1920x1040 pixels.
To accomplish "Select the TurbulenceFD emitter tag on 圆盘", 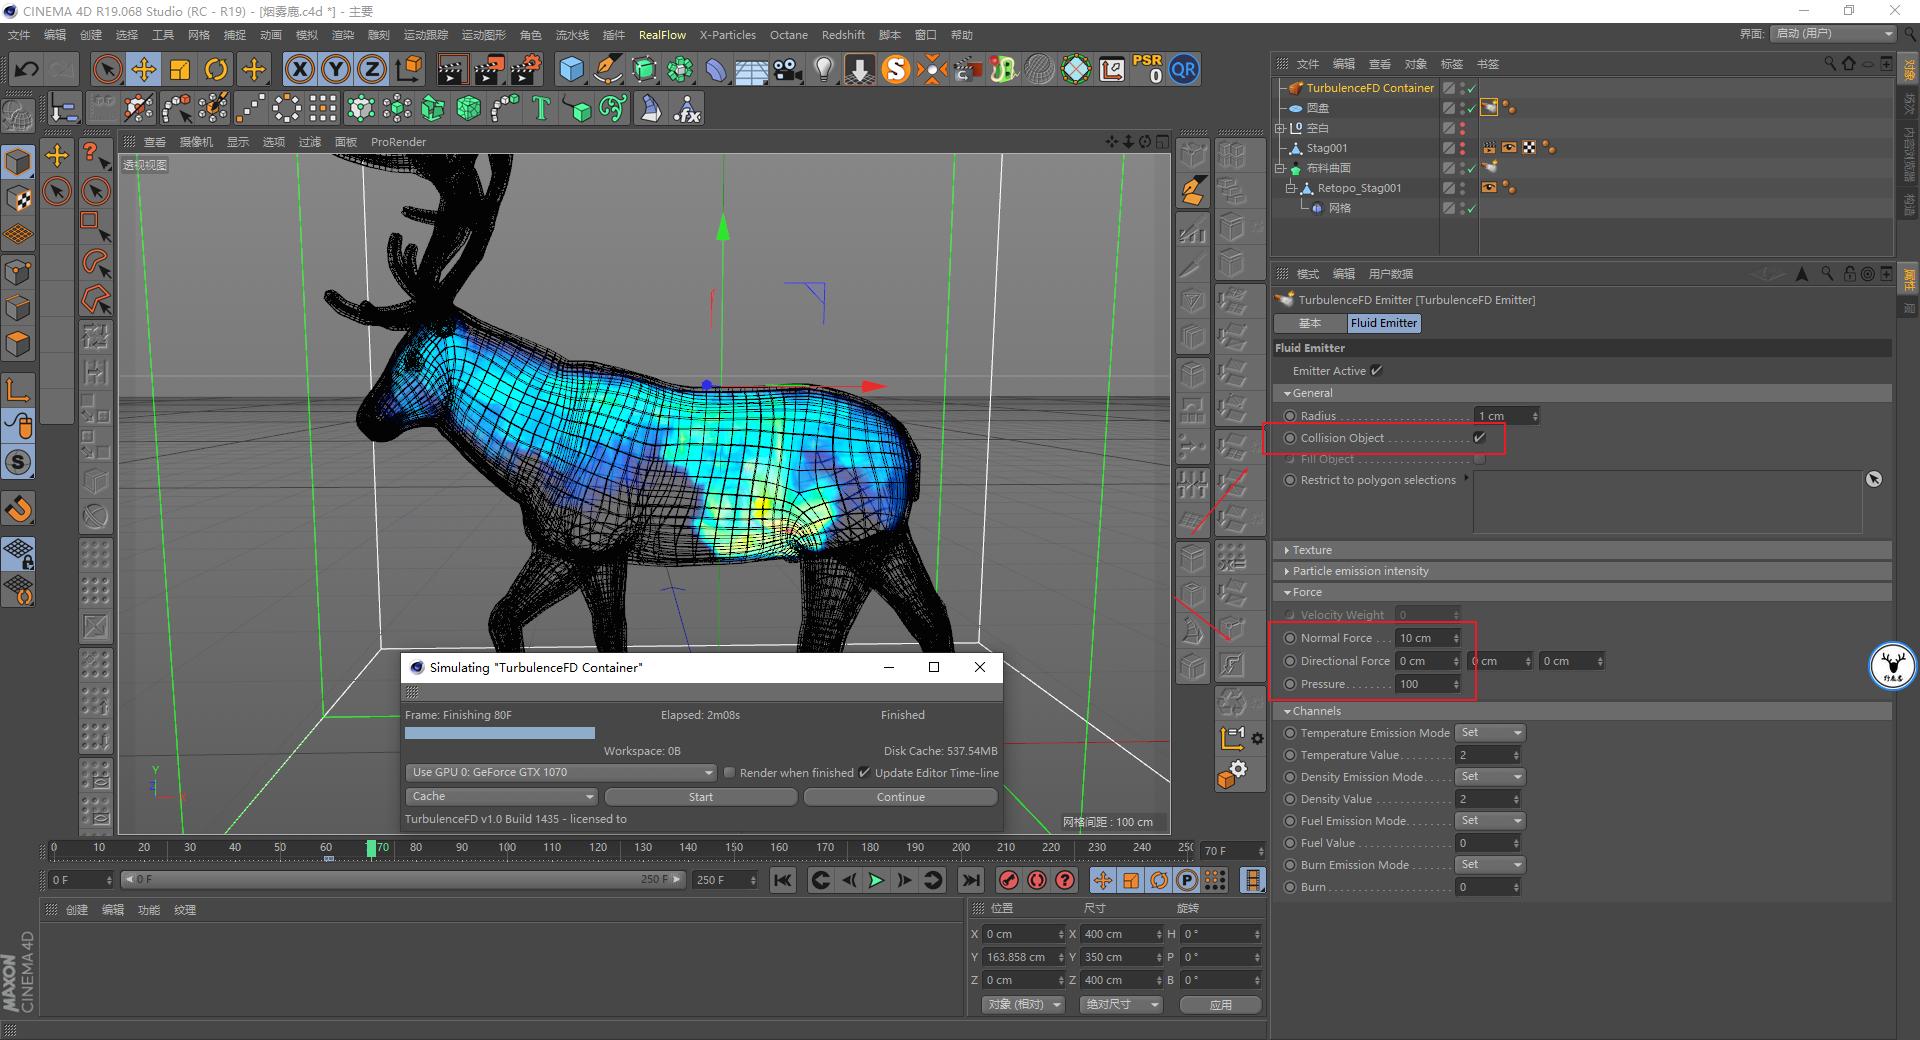I will (1489, 108).
